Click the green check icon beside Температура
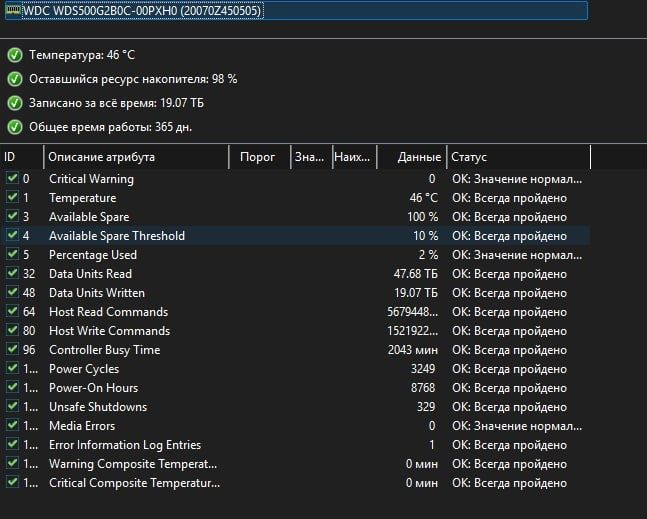Screen dimensions: 647x519 coord(15,55)
